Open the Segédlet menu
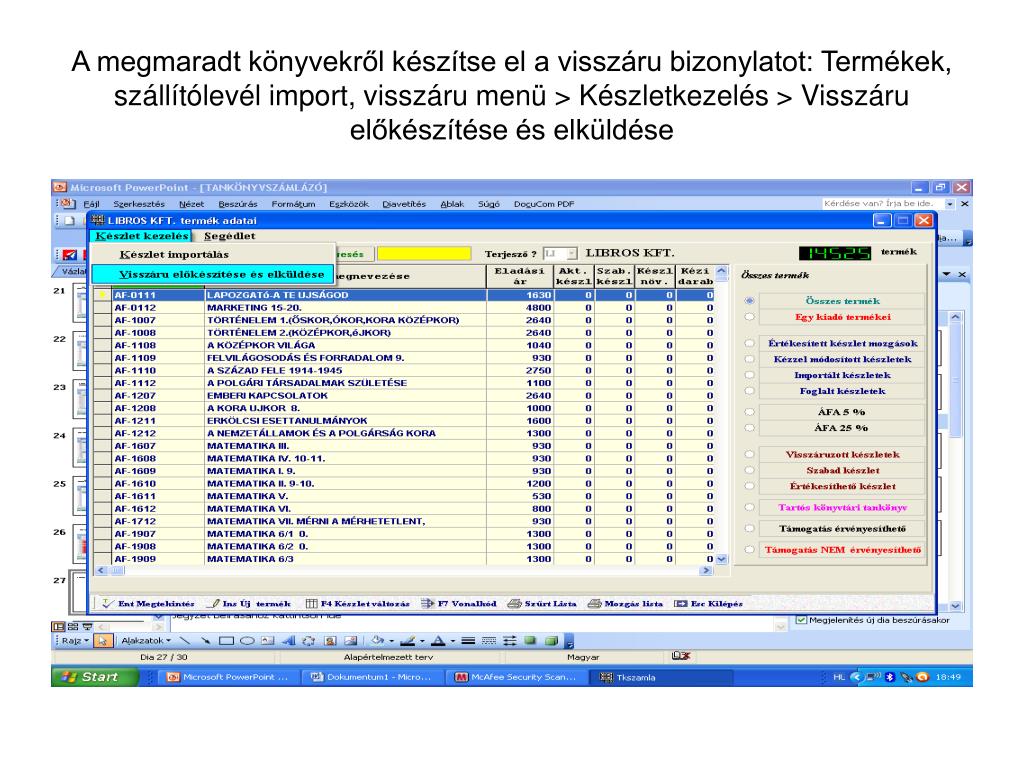 click(229, 236)
